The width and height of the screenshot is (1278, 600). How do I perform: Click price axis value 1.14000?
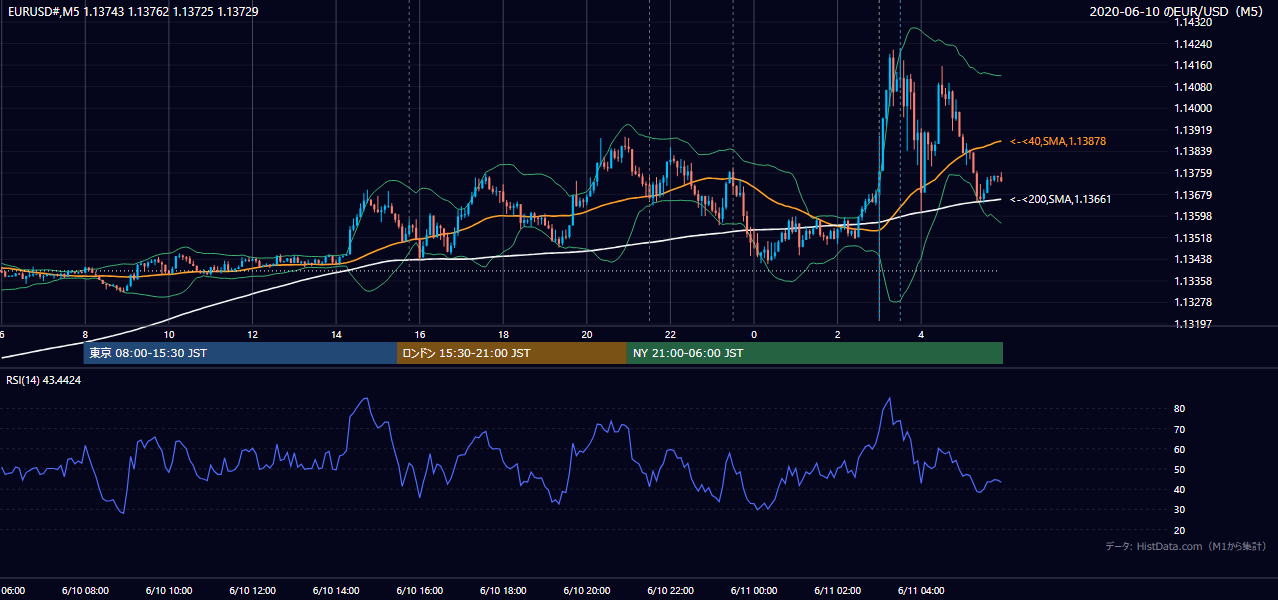point(1192,108)
